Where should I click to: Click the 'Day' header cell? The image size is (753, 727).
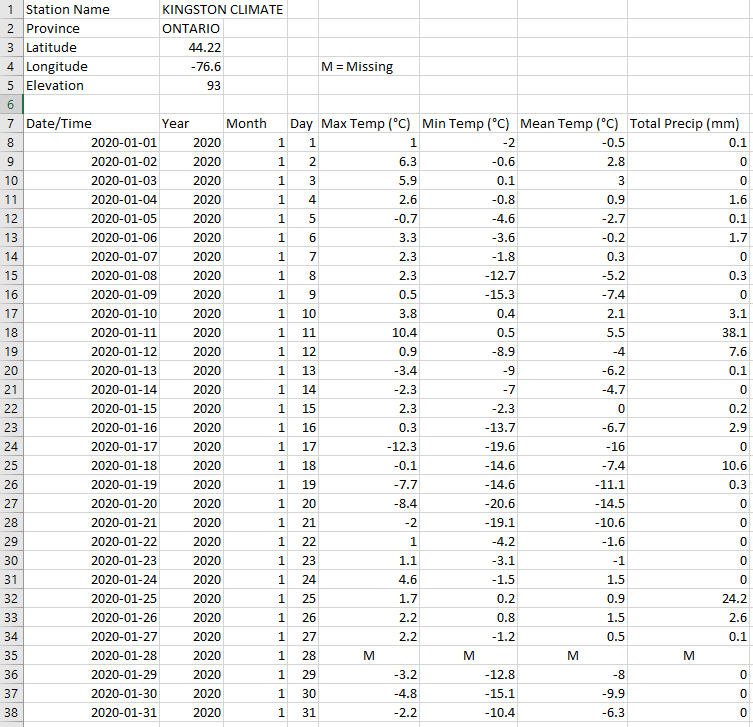point(303,123)
